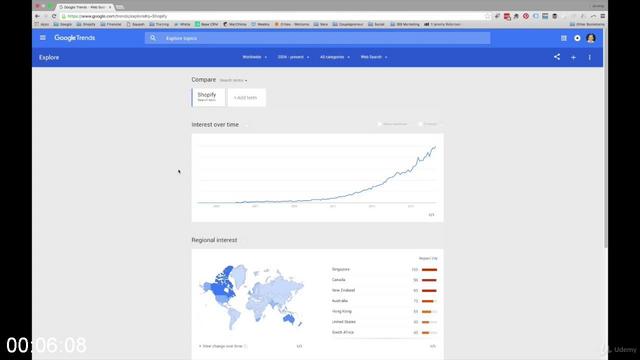Open the All categories dropdown
The height and width of the screenshot is (360, 640).
tap(335, 57)
